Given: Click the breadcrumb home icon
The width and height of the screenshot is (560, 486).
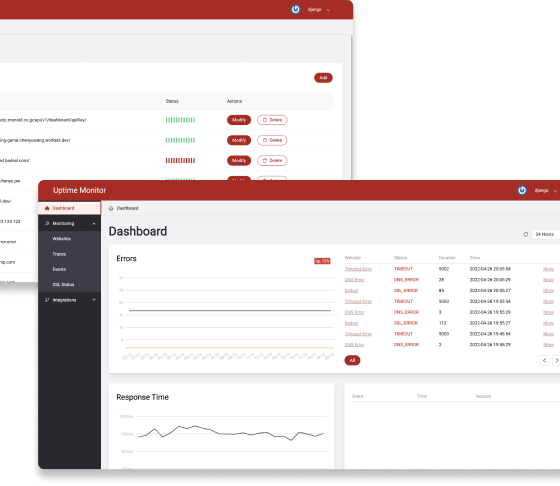Looking at the screenshot, I should [x=111, y=208].
